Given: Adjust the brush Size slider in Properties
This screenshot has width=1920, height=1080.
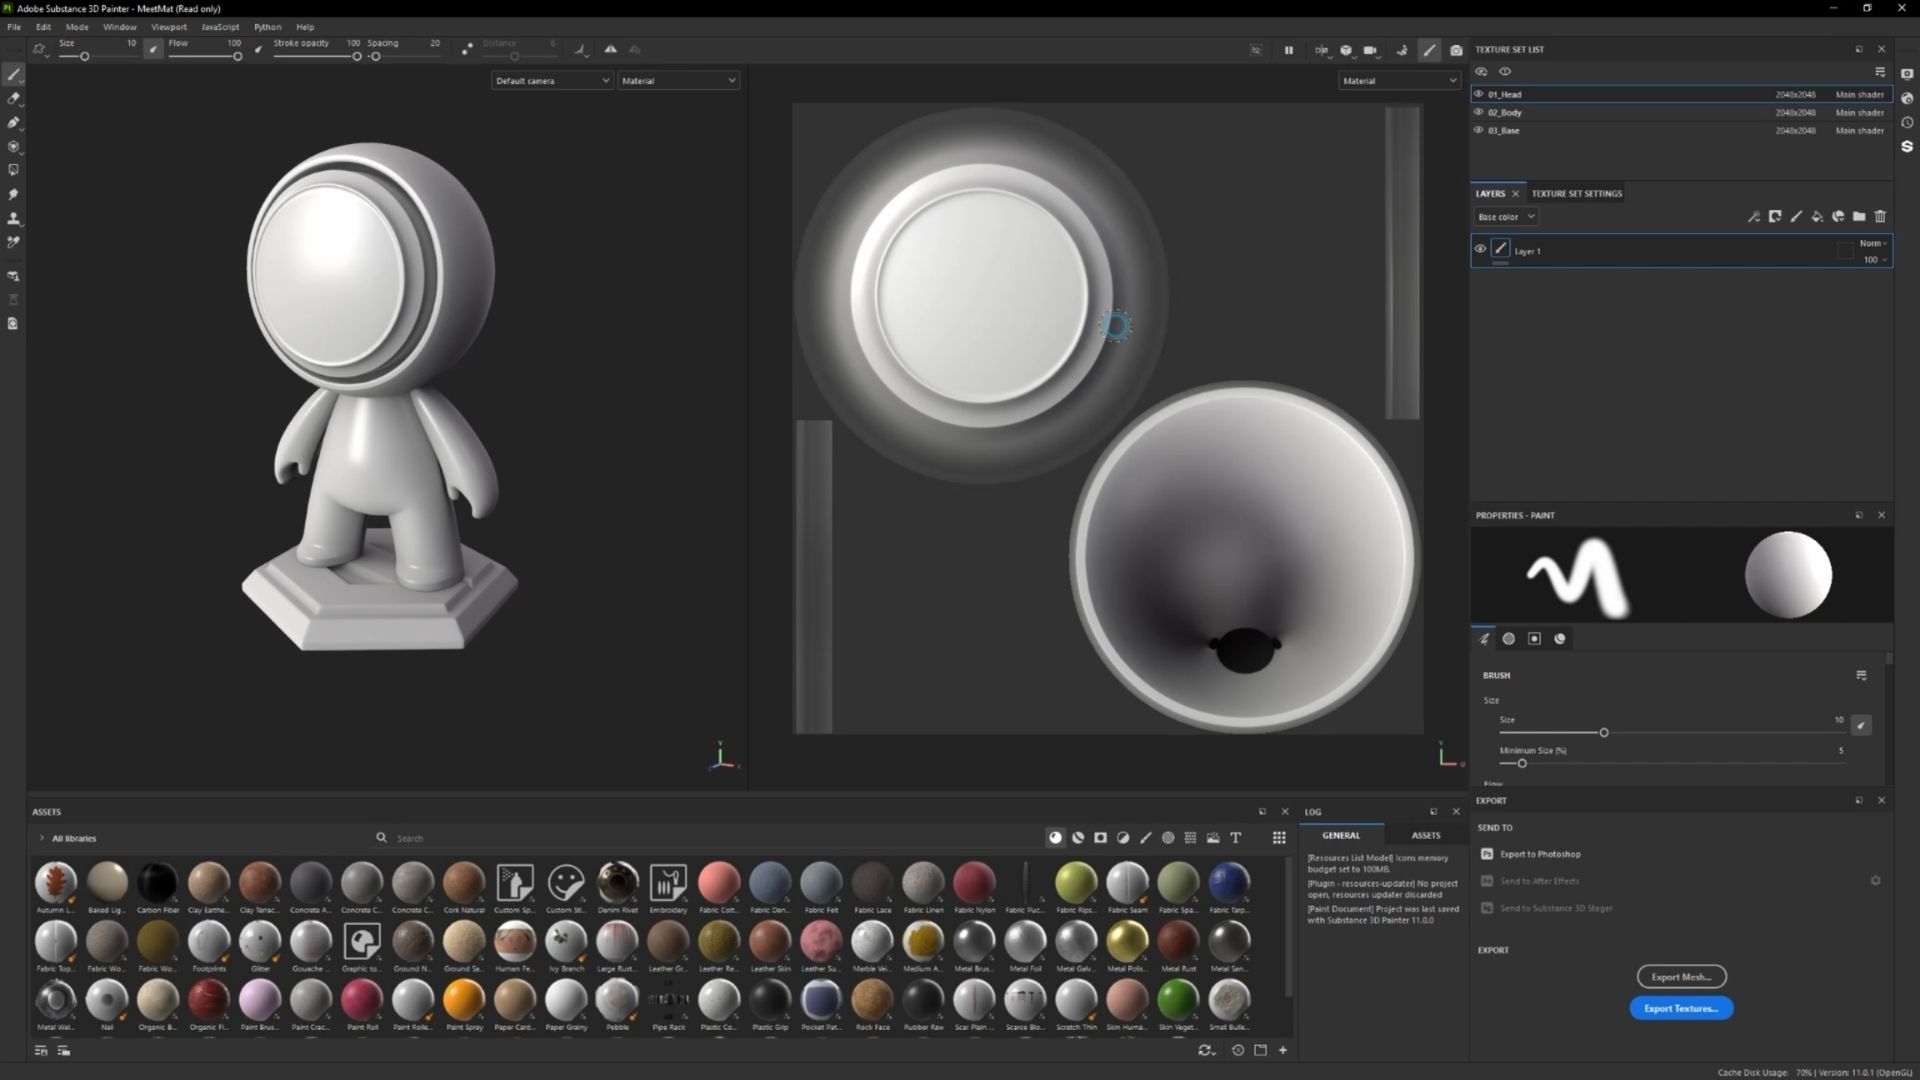Looking at the screenshot, I should point(1603,733).
